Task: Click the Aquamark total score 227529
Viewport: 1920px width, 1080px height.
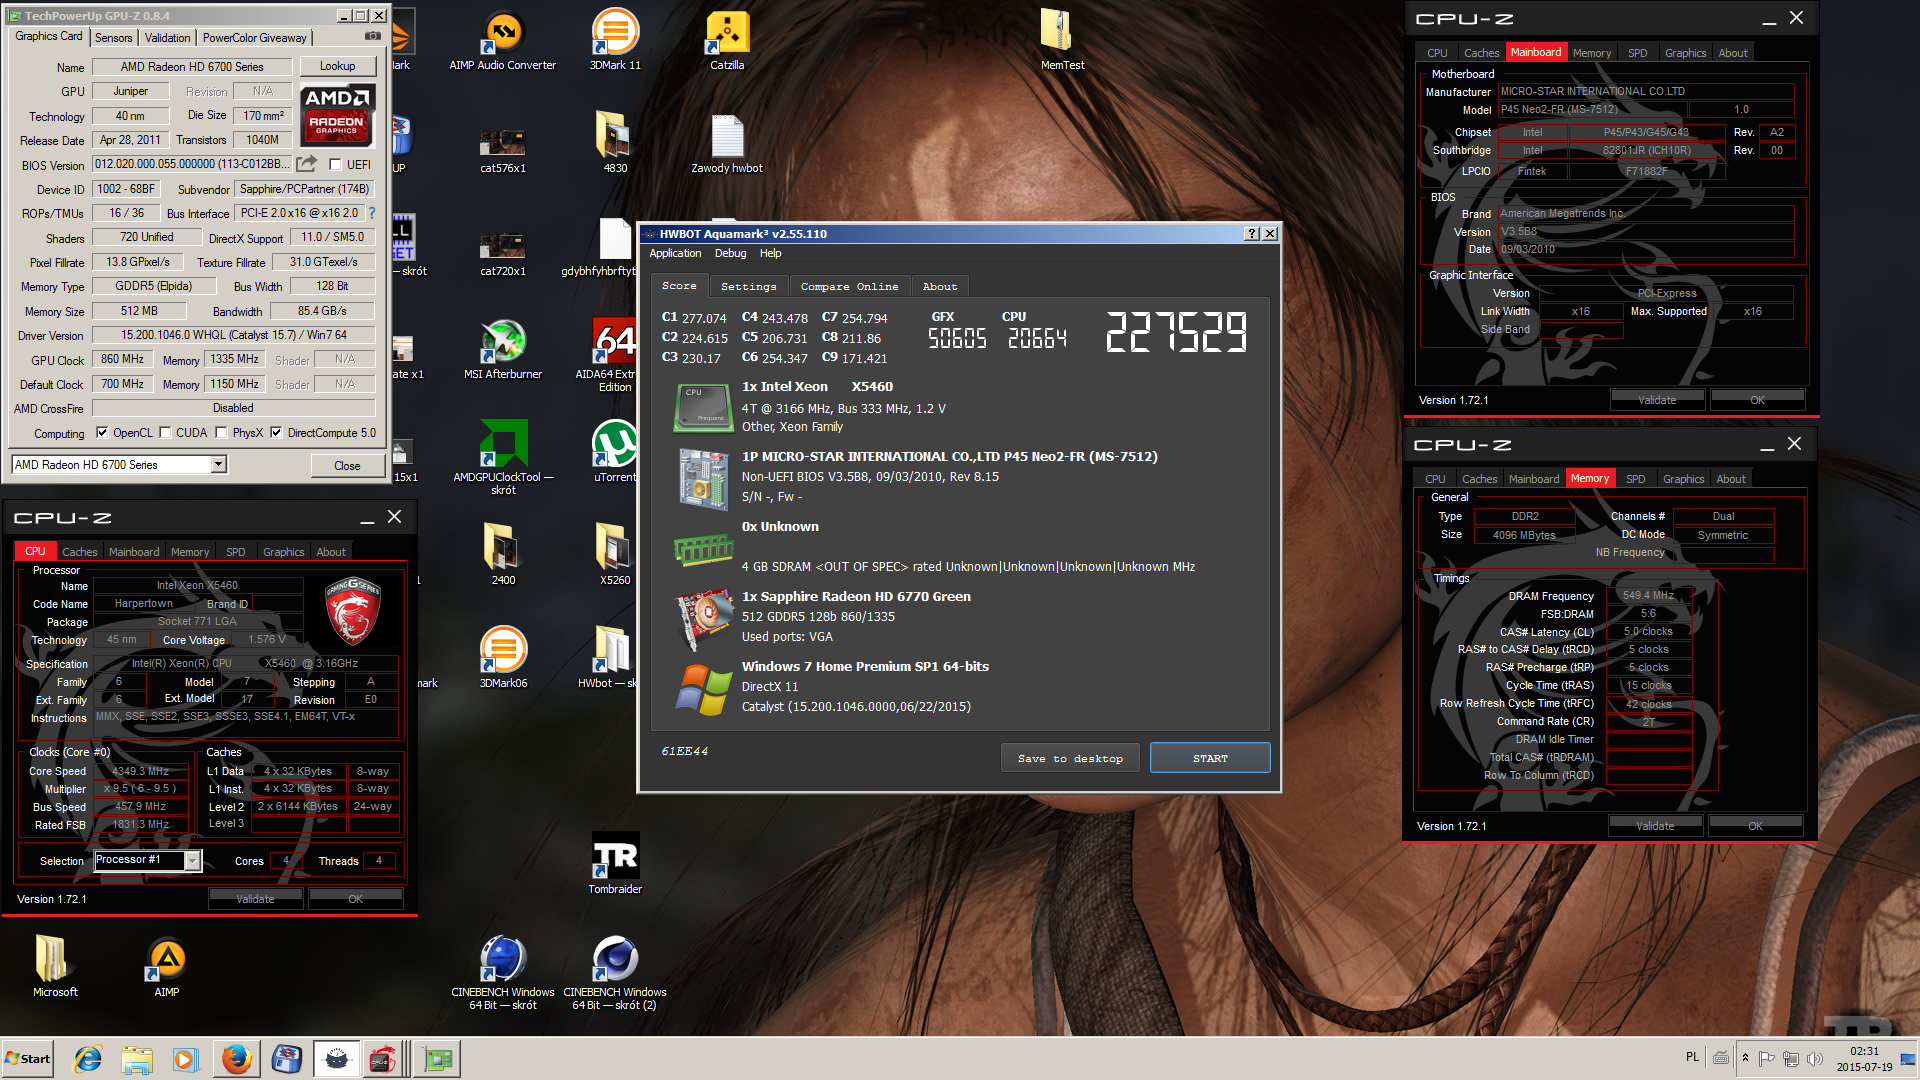Action: click(x=1176, y=331)
